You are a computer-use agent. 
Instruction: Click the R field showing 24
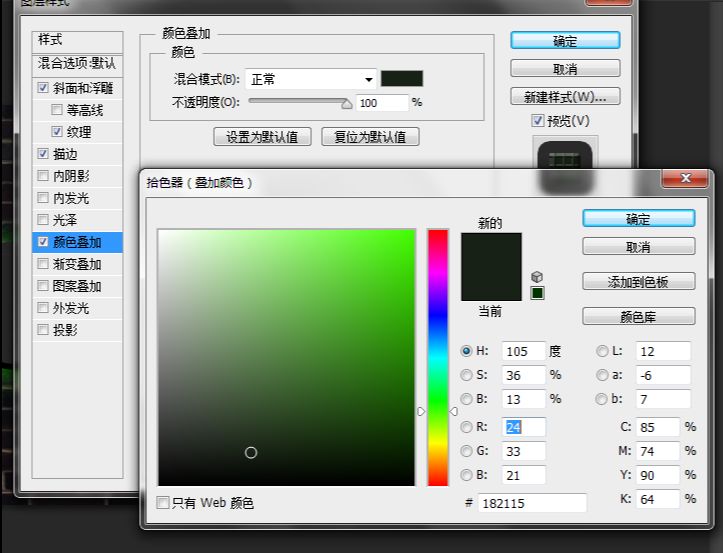click(523, 428)
